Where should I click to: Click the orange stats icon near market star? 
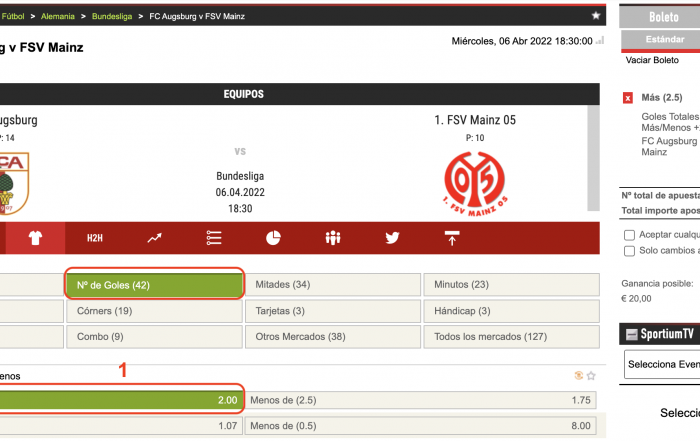tap(579, 375)
